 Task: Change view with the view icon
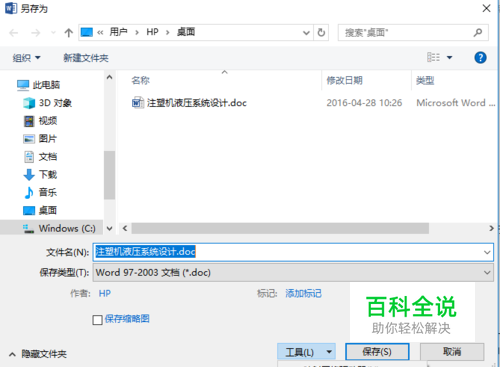click(x=433, y=57)
